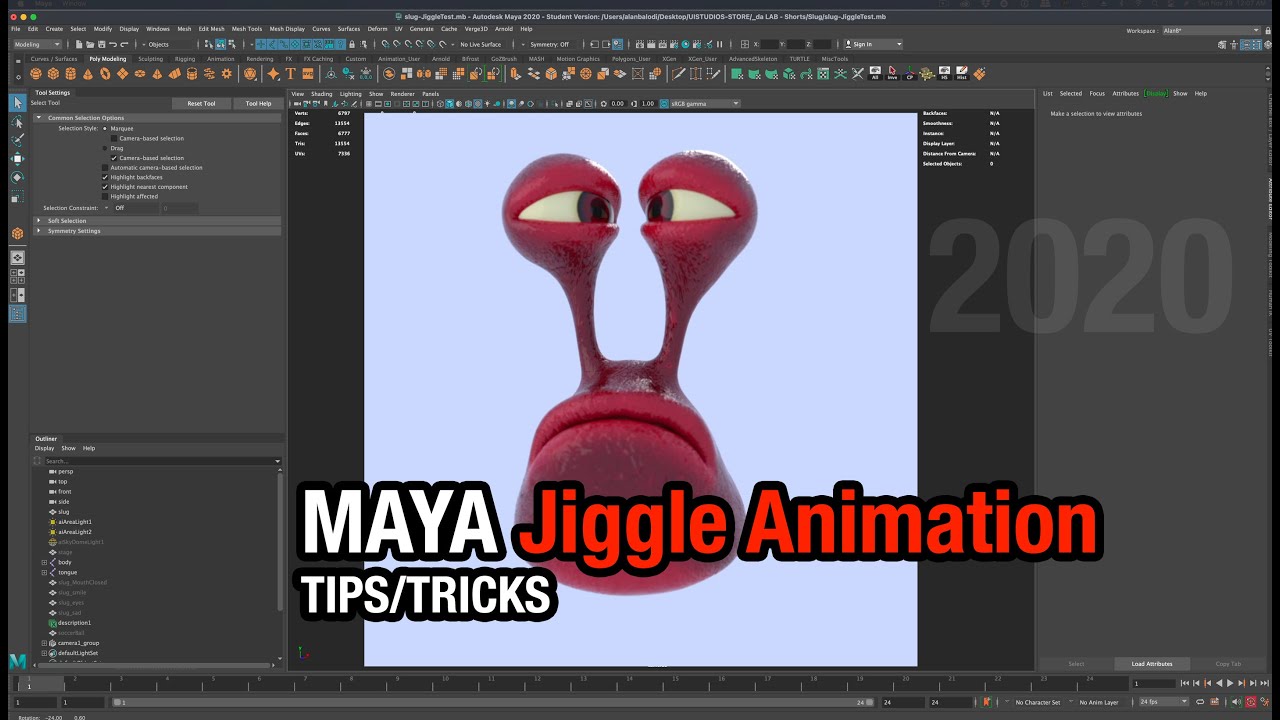Image resolution: width=1280 pixels, height=720 pixels.
Task: Uncheck Highlight nearest component
Action: point(105,187)
